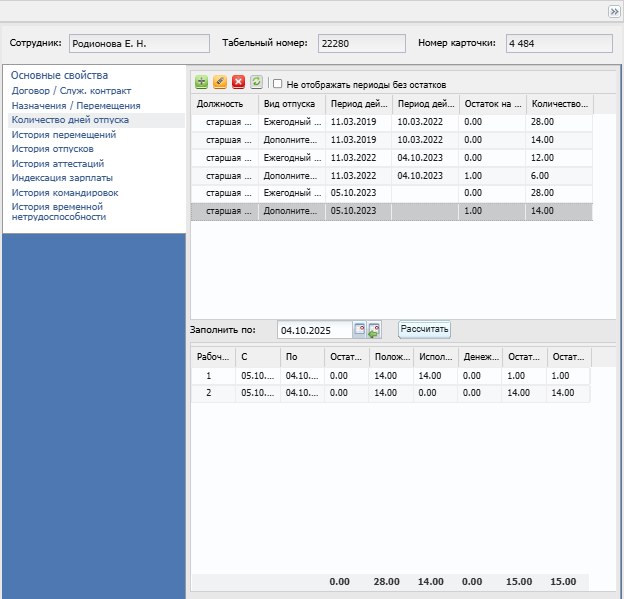Click the 'Остаток на ...' column header

tap(493, 104)
